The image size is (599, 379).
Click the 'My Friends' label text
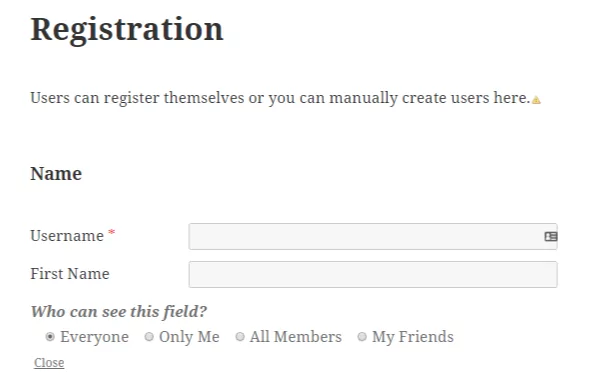click(413, 337)
